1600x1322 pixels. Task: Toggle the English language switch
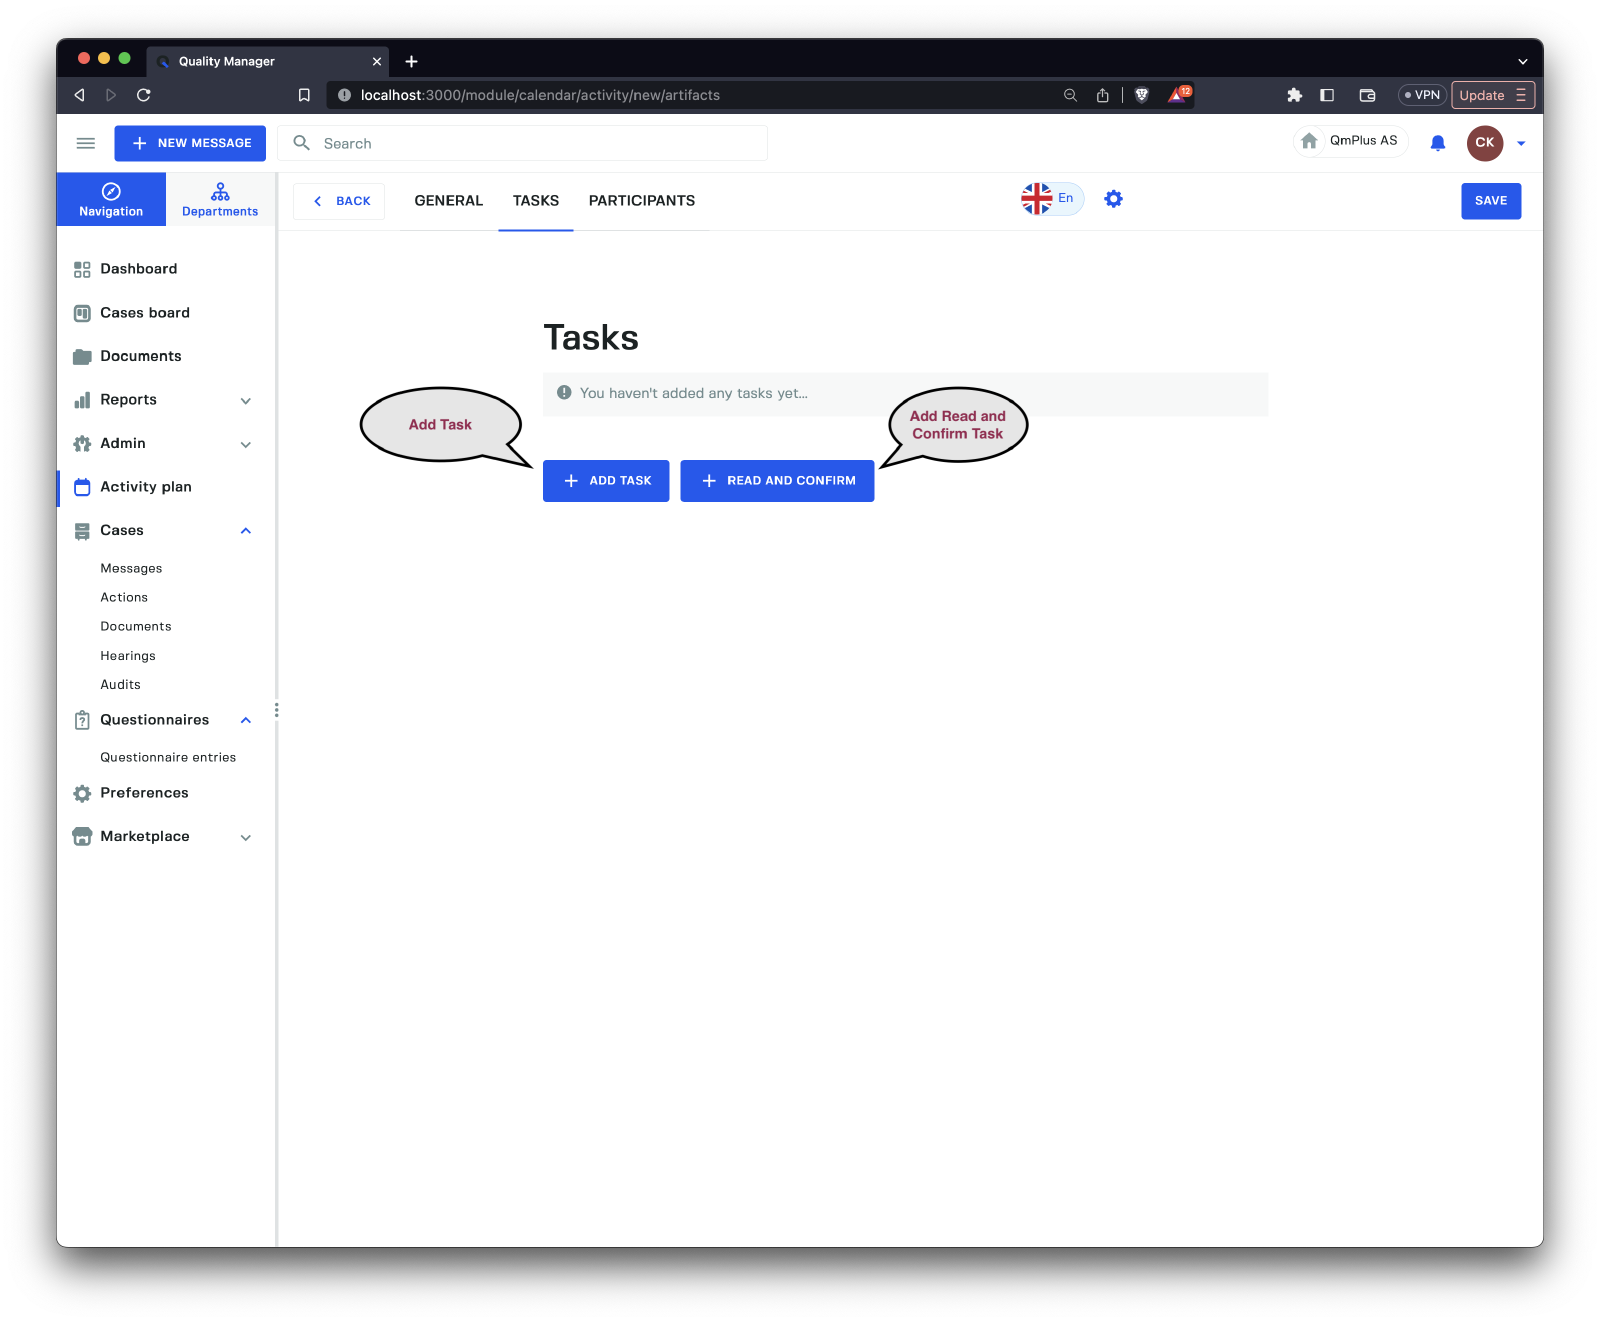[x=1051, y=199]
